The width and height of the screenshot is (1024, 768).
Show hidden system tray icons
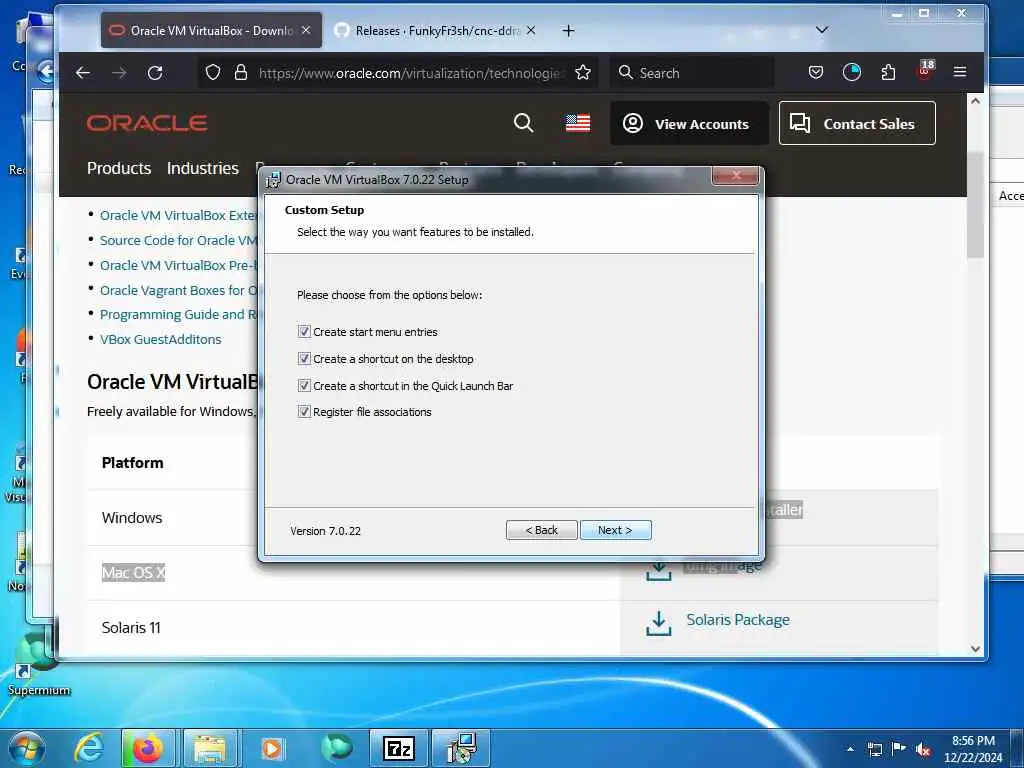pos(850,749)
